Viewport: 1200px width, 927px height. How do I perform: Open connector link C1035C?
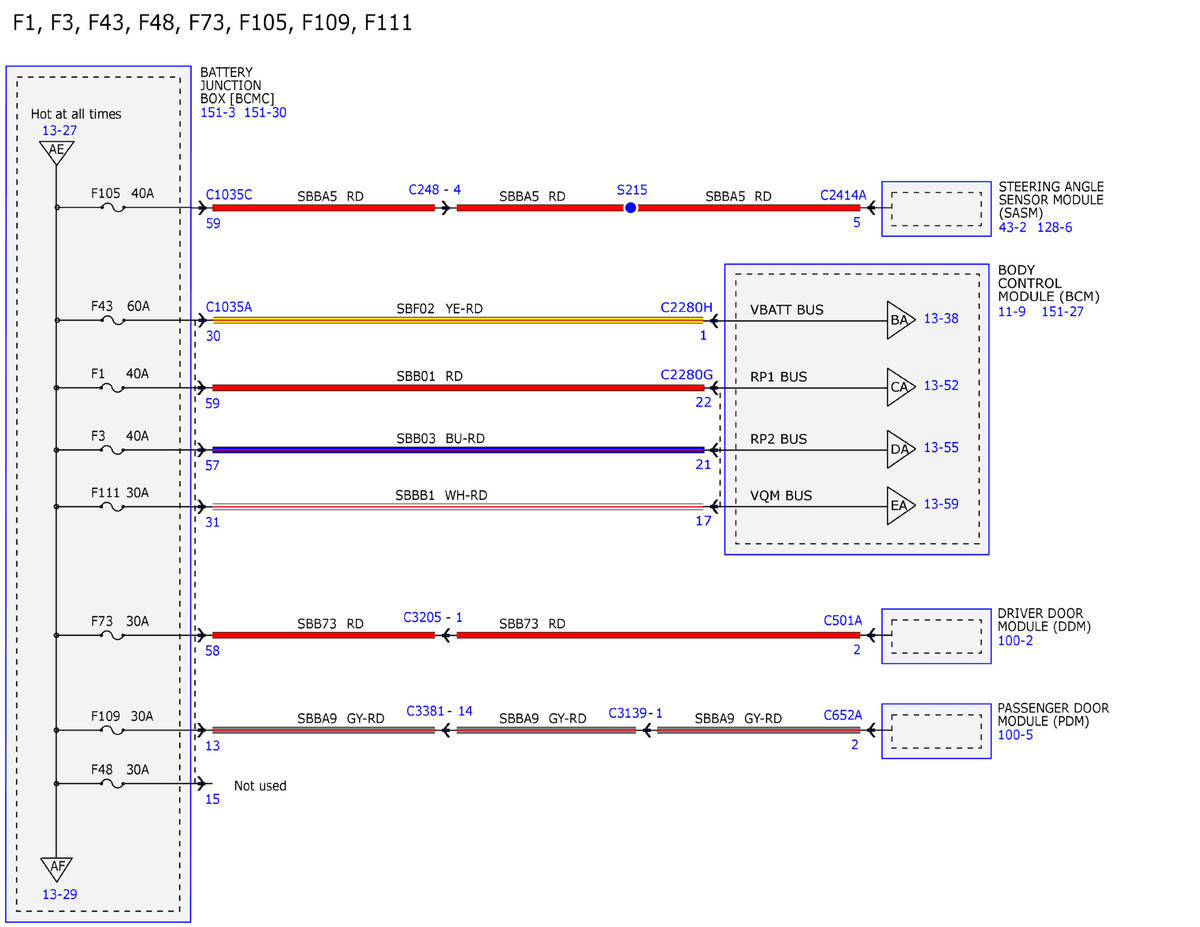[229, 194]
